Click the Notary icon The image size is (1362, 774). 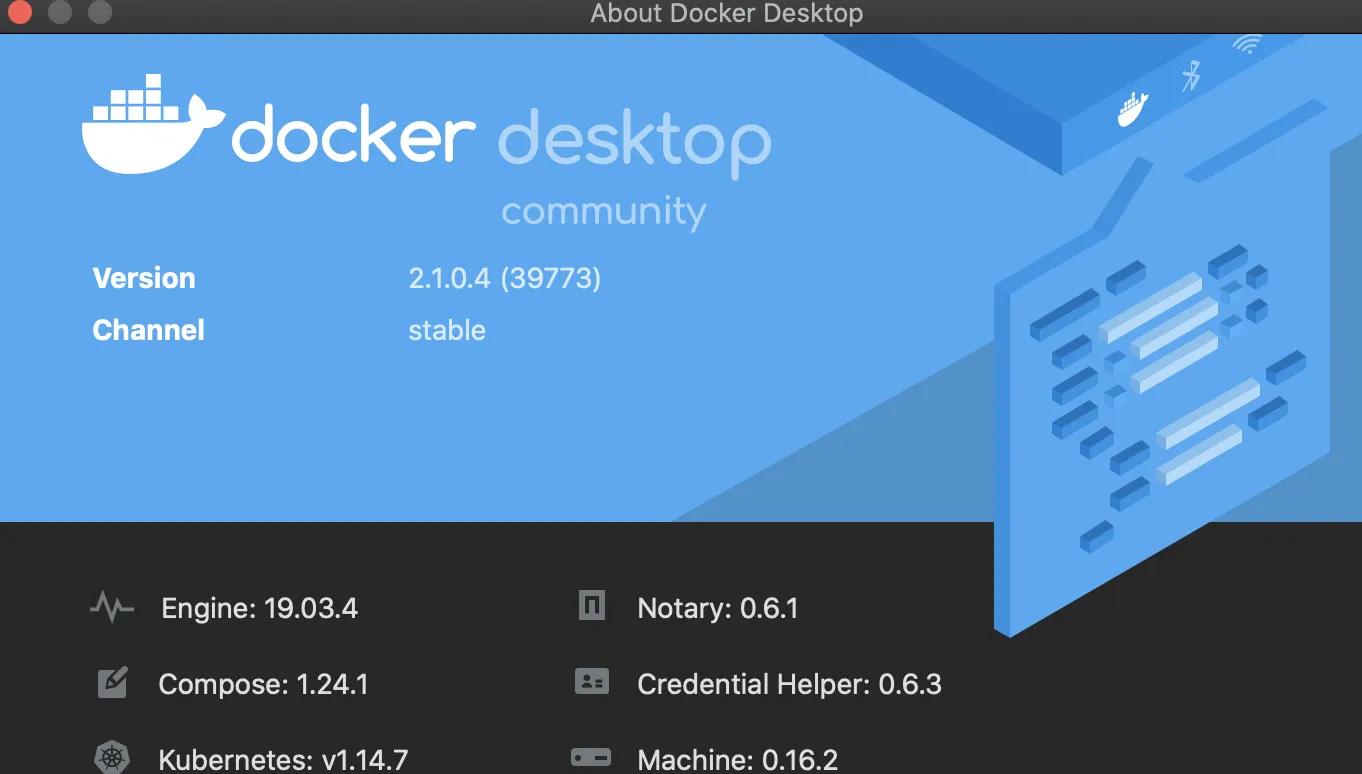click(592, 606)
